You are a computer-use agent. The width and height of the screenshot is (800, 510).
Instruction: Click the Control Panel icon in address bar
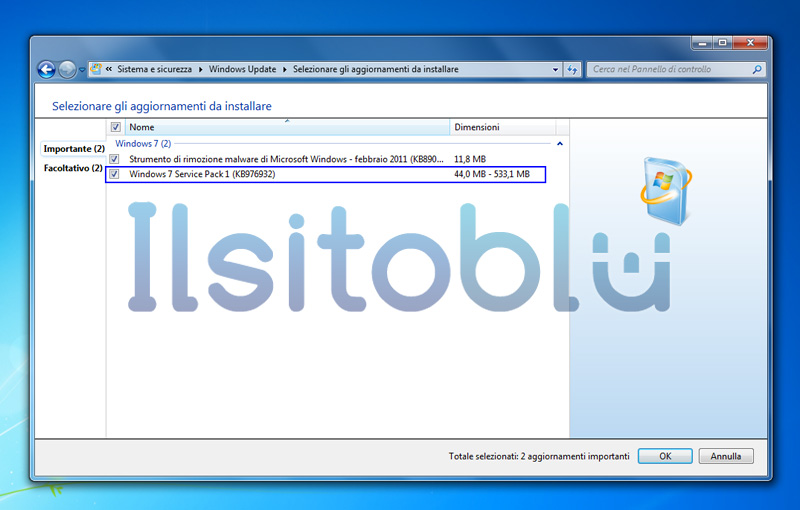[96, 70]
